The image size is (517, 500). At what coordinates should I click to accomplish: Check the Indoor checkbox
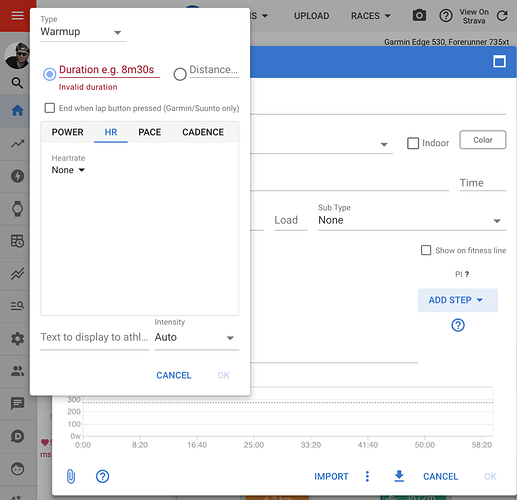[413, 143]
